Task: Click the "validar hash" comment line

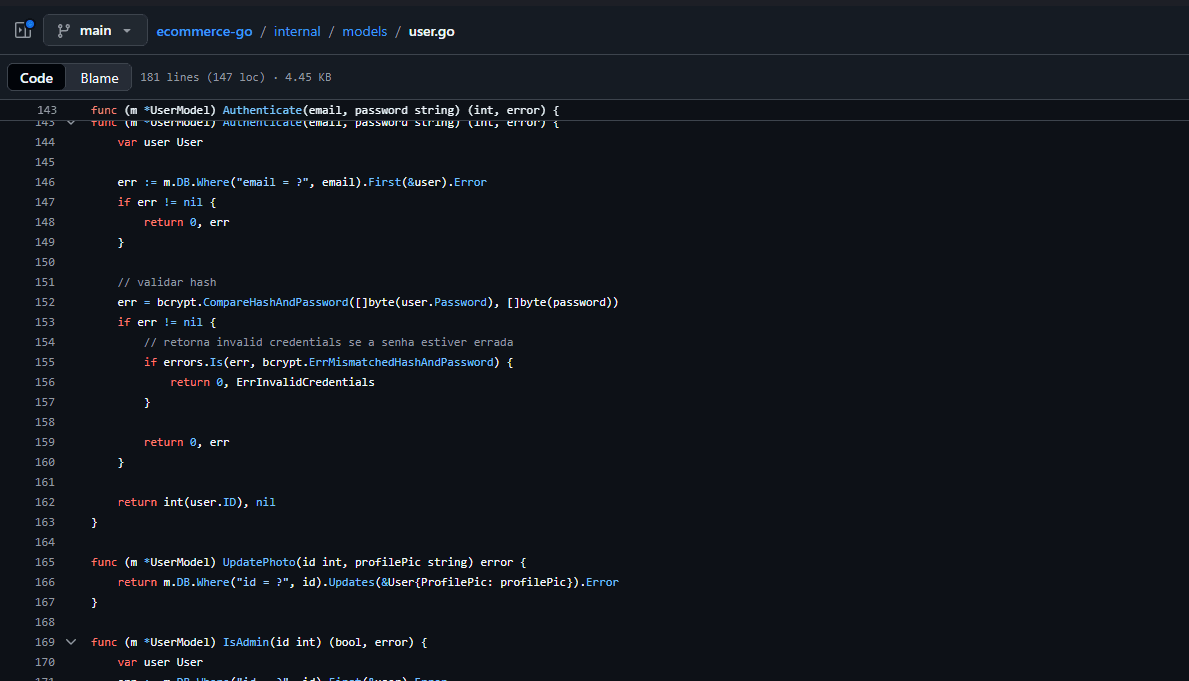Action: 166,282
